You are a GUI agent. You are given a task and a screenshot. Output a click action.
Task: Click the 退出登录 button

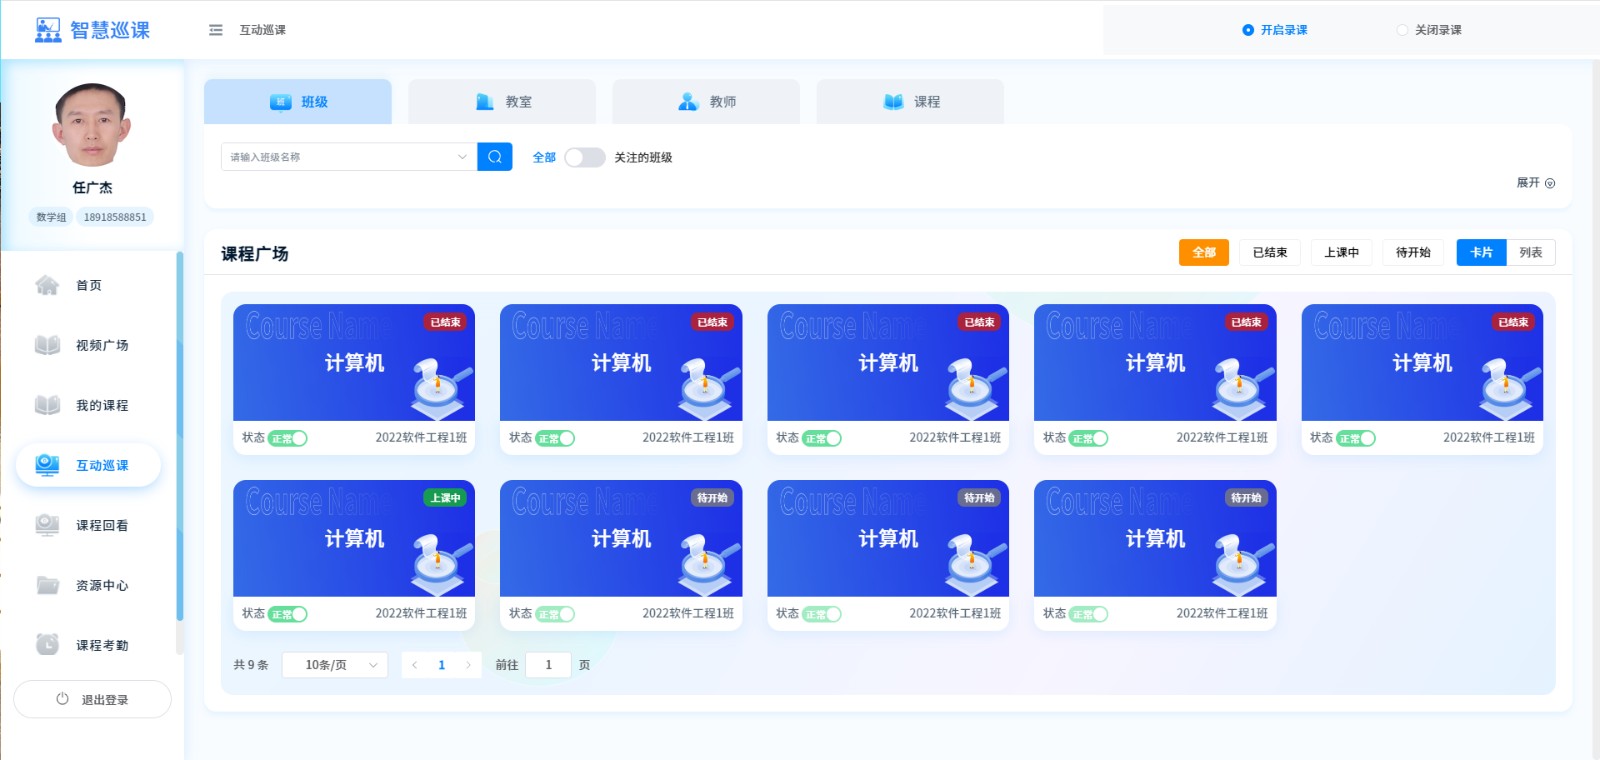(92, 700)
